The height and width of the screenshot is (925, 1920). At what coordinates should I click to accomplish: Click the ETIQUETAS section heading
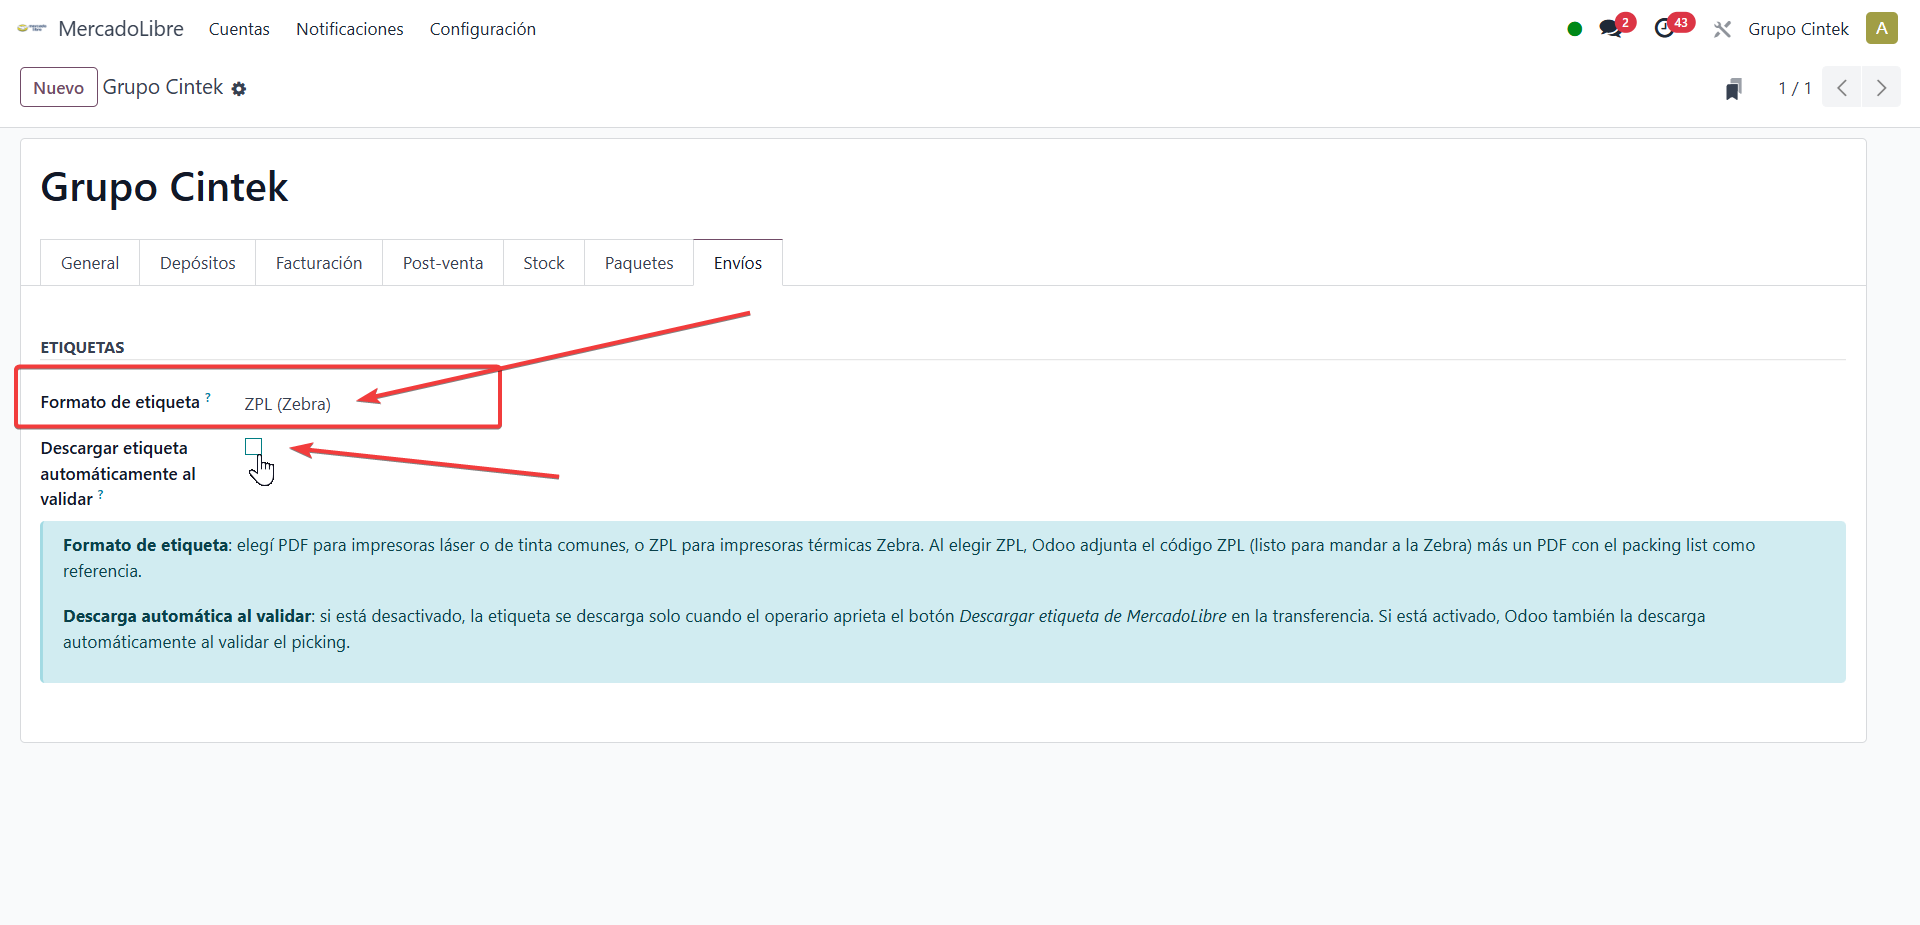(83, 348)
